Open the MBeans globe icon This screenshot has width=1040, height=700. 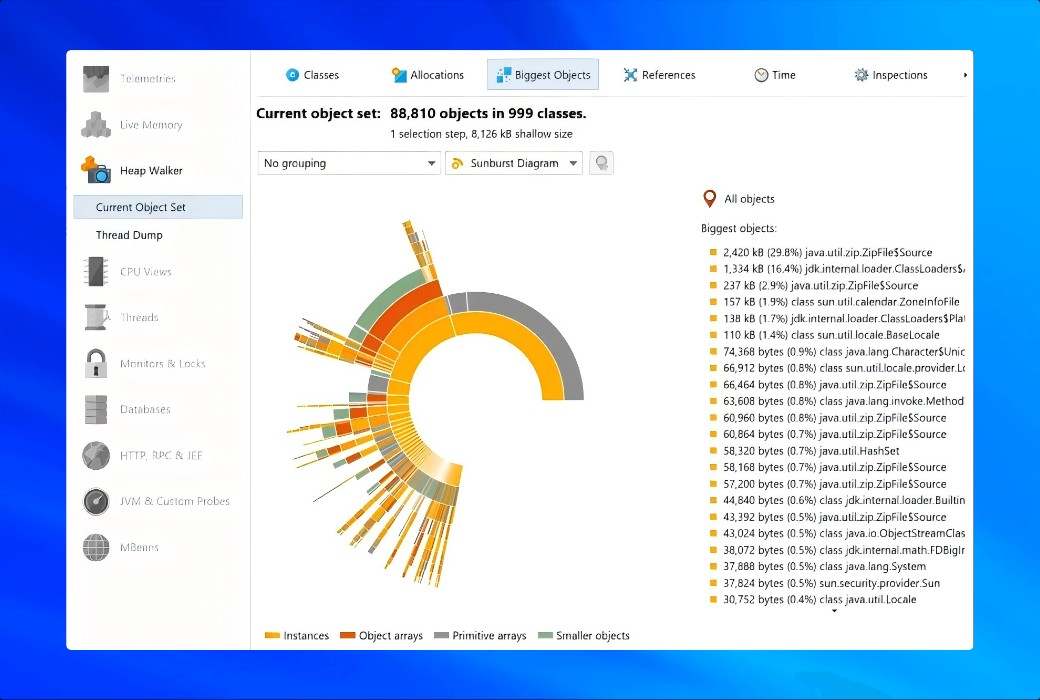coord(96,547)
